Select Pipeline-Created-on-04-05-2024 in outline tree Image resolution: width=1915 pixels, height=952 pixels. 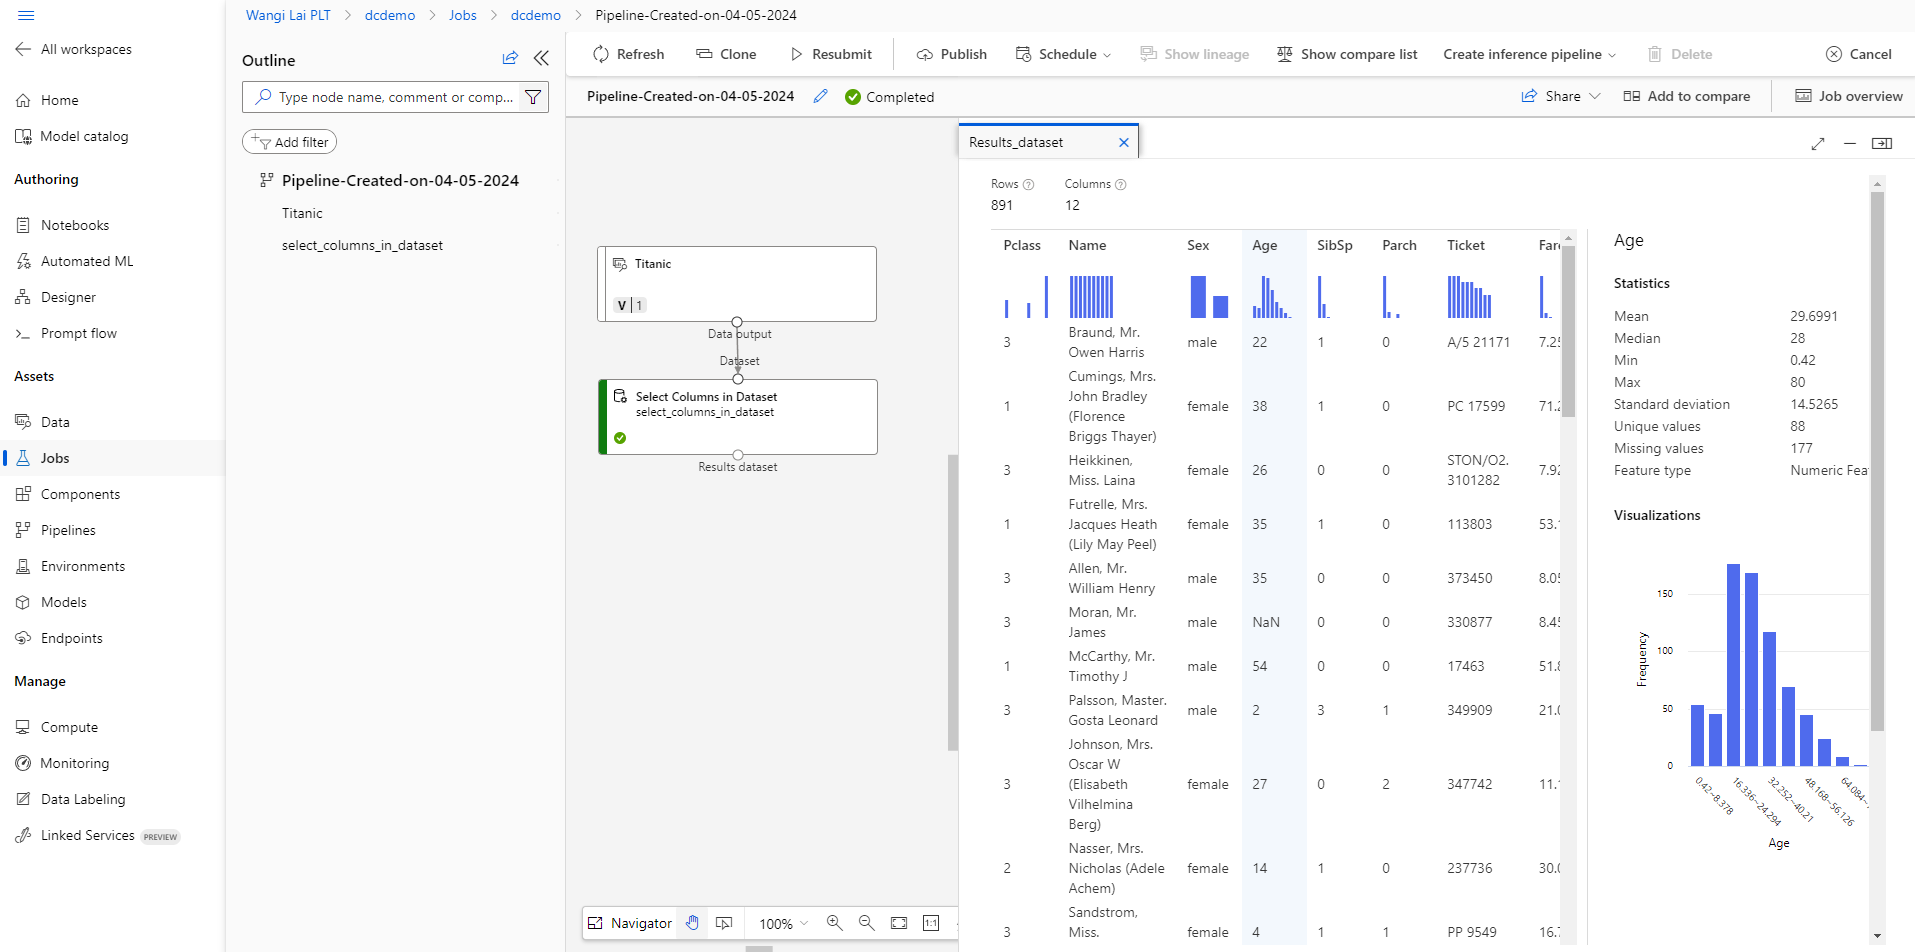pyautogui.click(x=400, y=180)
